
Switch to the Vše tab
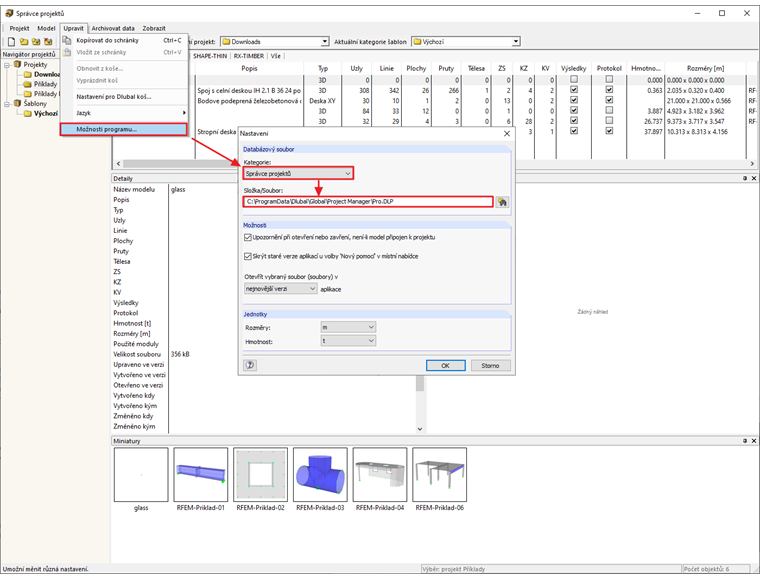275,56
